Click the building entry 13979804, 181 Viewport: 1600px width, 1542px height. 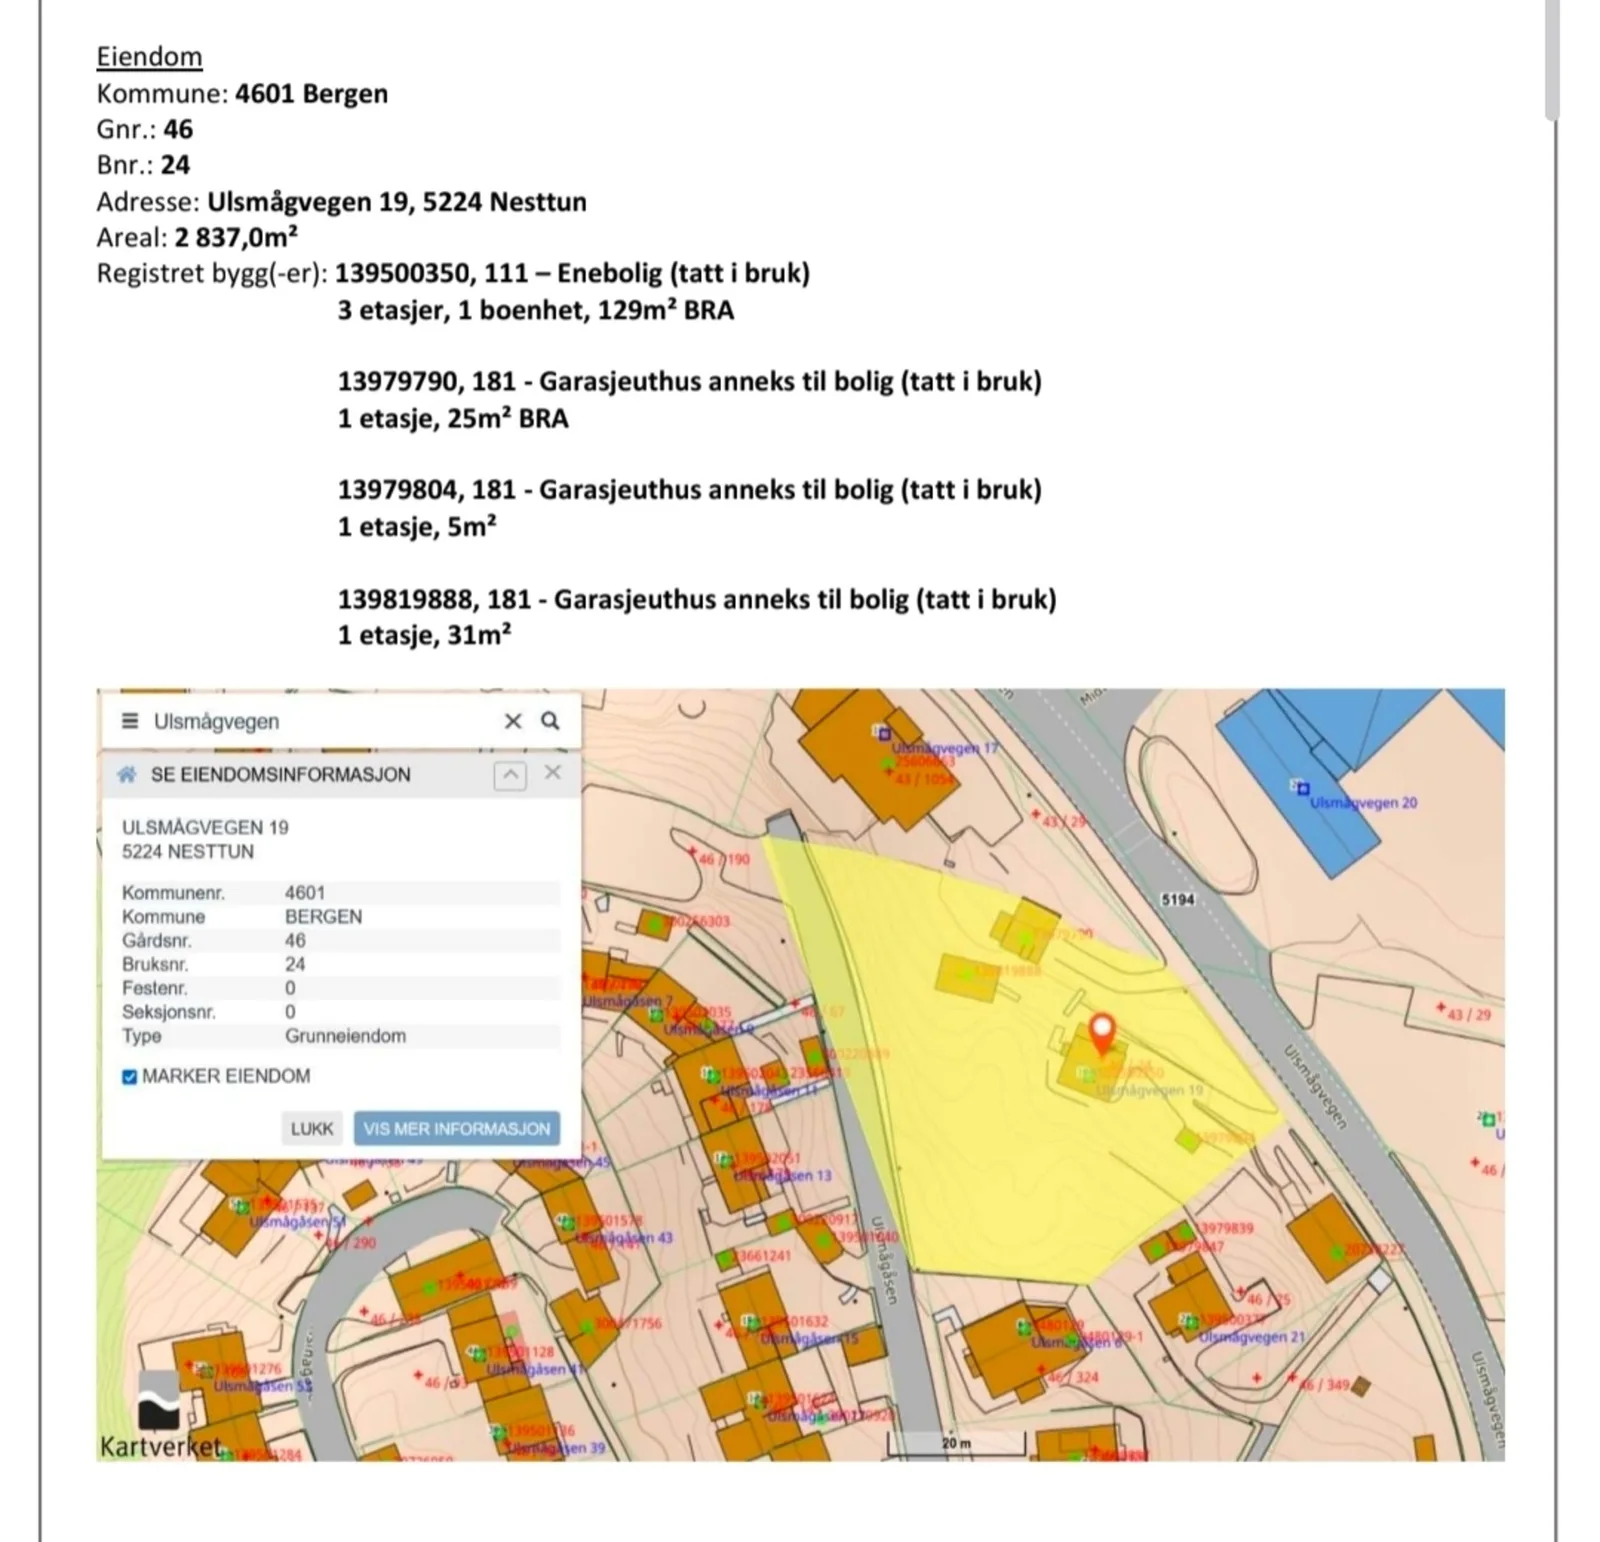pyautogui.click(x=689, y=490)
